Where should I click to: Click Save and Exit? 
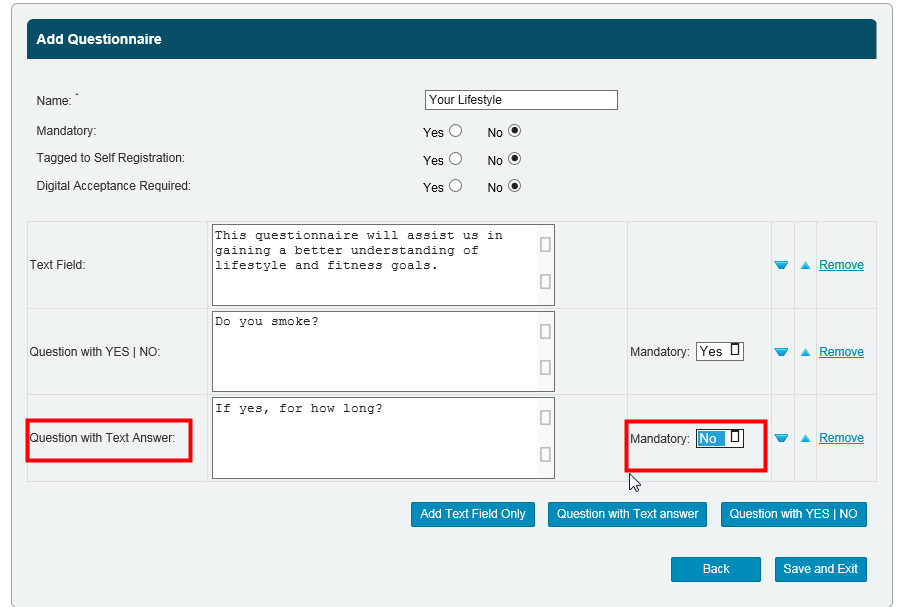[x=820, y=569]
